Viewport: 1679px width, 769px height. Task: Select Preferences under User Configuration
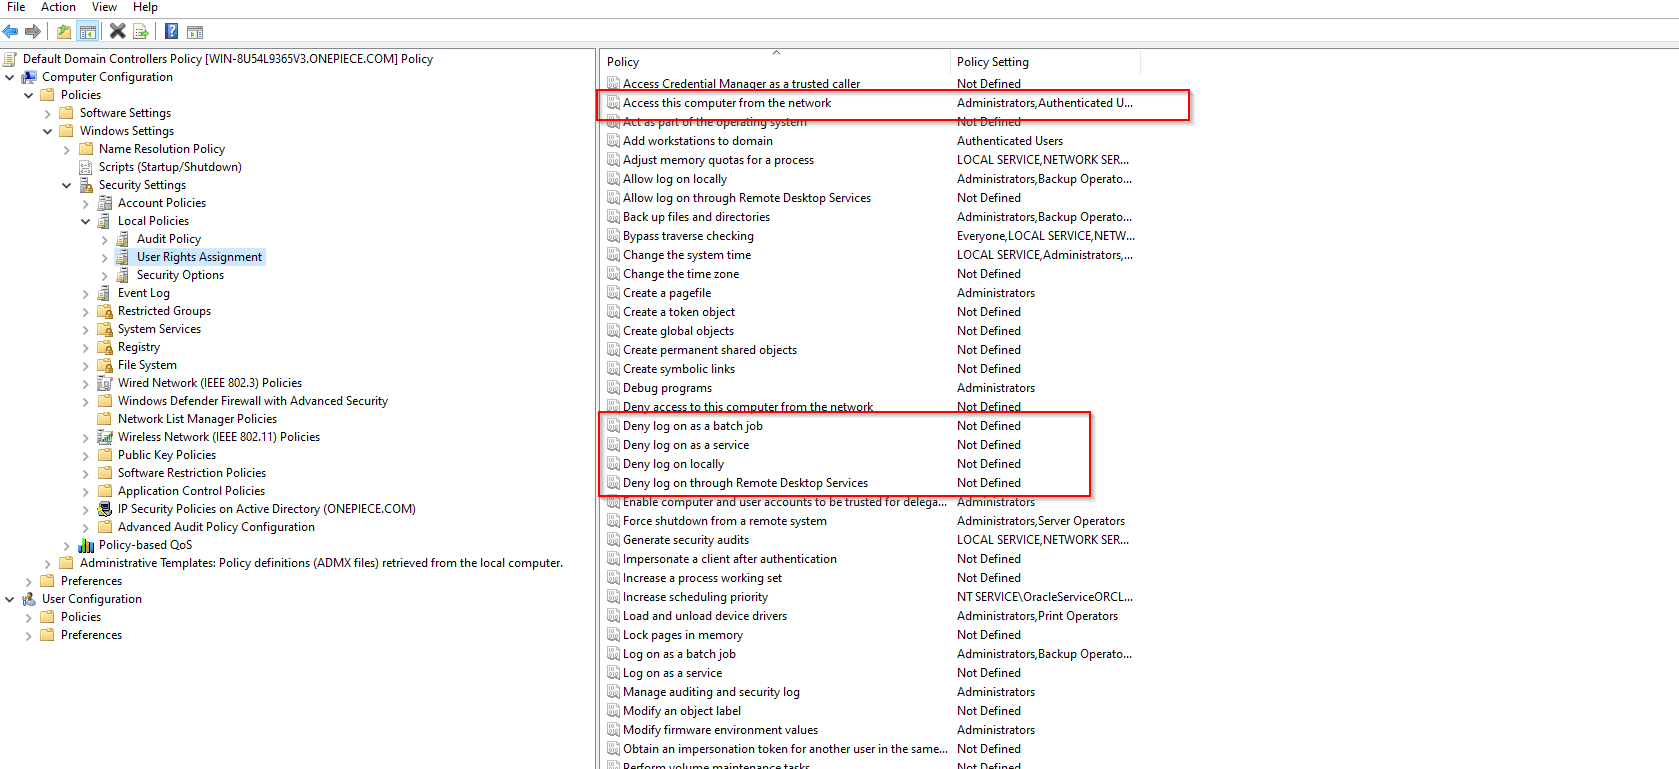91,635
